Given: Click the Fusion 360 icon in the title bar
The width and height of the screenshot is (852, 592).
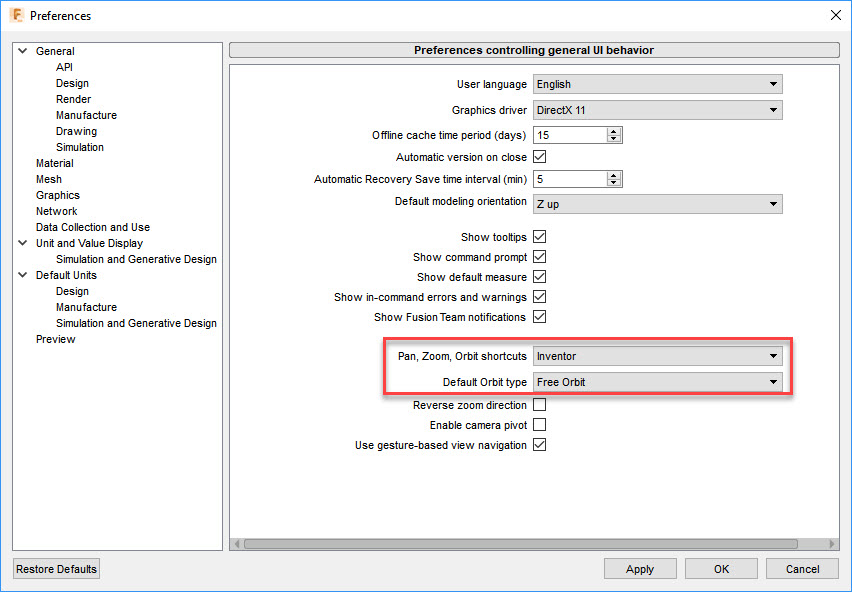Looking at the screenshot, I should click(15, 15).
